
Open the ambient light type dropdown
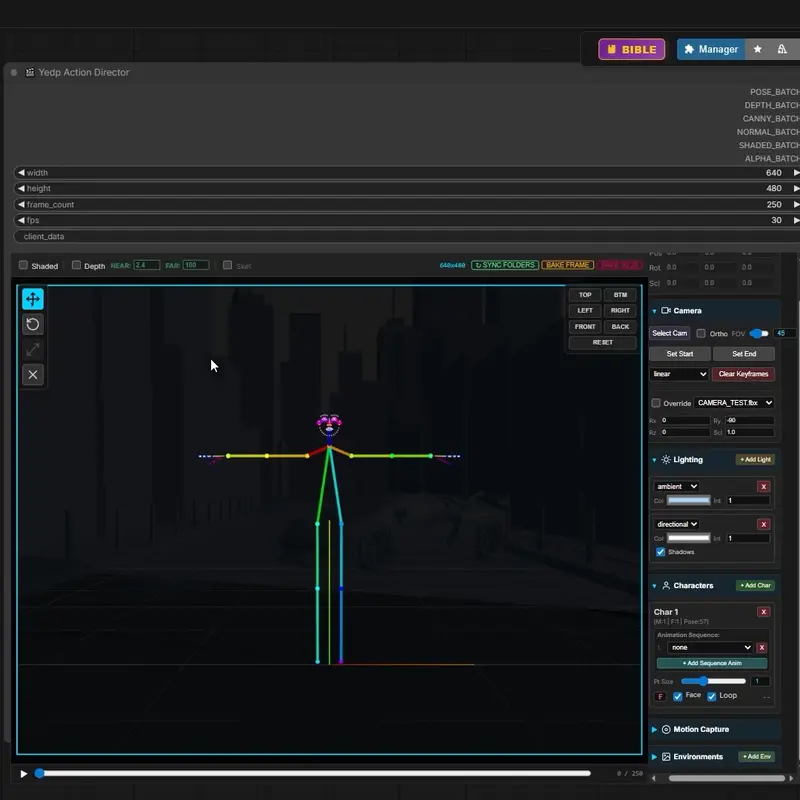pyautogui.click(x=677, y=487)
